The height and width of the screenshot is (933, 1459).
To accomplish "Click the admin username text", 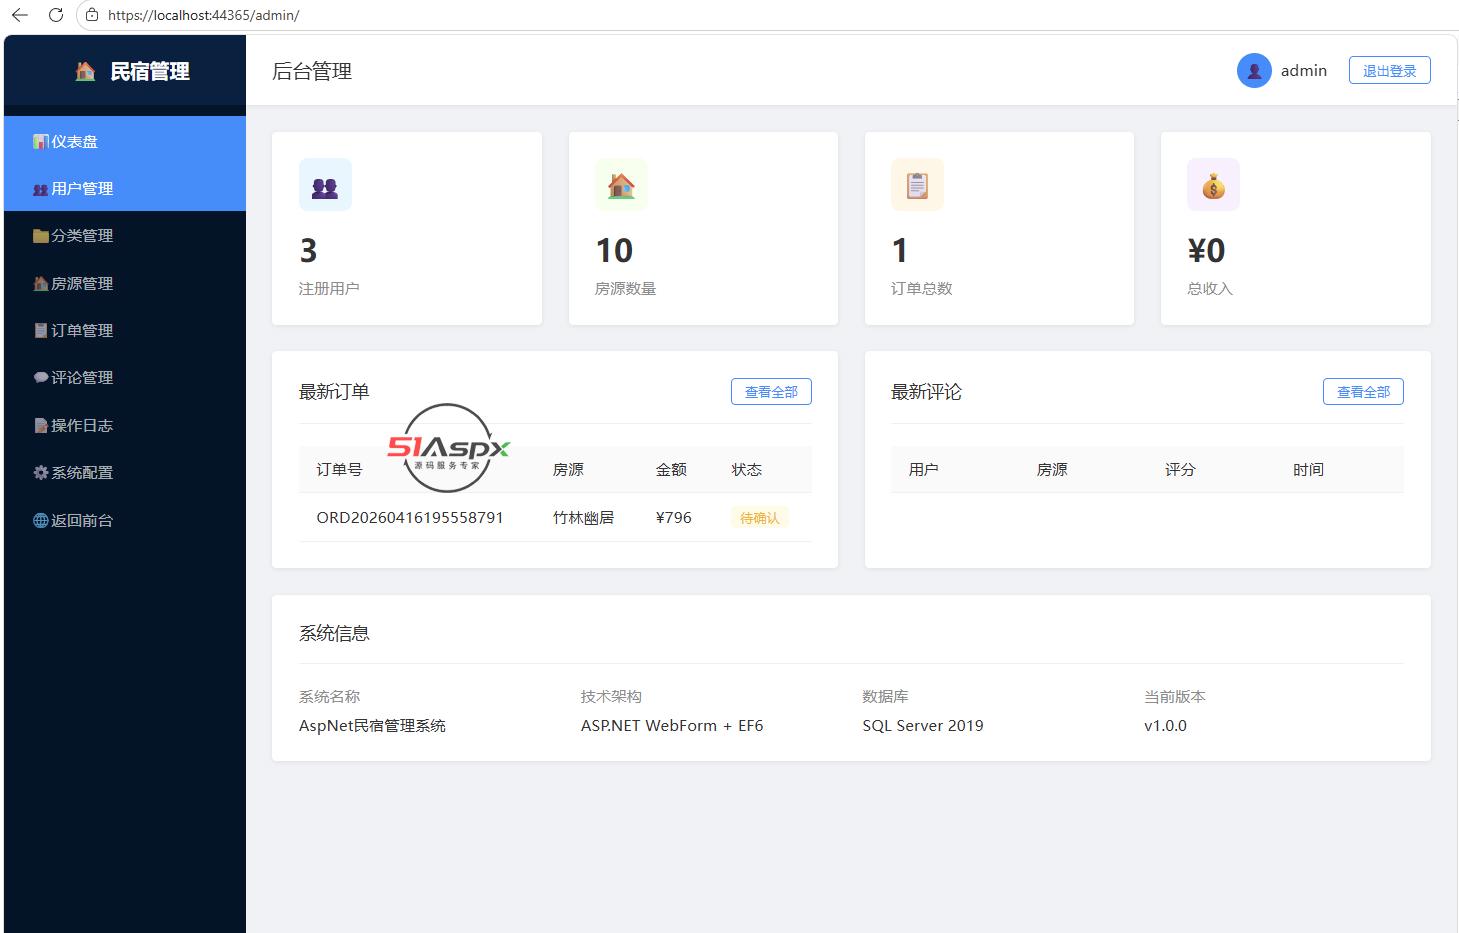I will pos(1304,70).
